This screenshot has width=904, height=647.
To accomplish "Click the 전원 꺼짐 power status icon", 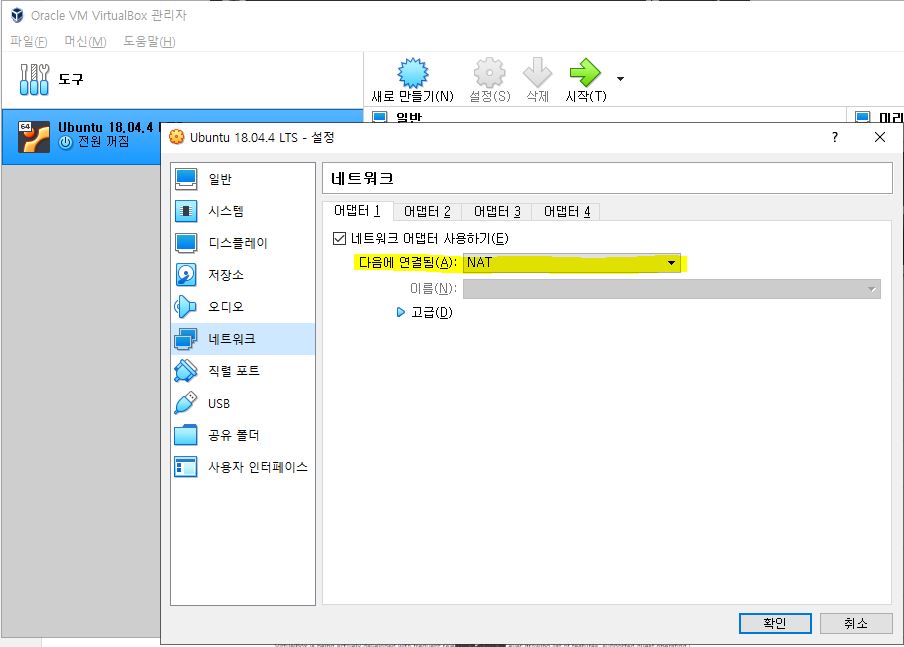I will click(66, 142).
